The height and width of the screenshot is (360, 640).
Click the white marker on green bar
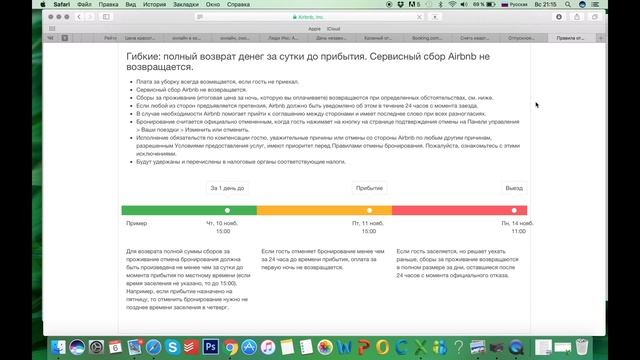click(x=227, y=210)
